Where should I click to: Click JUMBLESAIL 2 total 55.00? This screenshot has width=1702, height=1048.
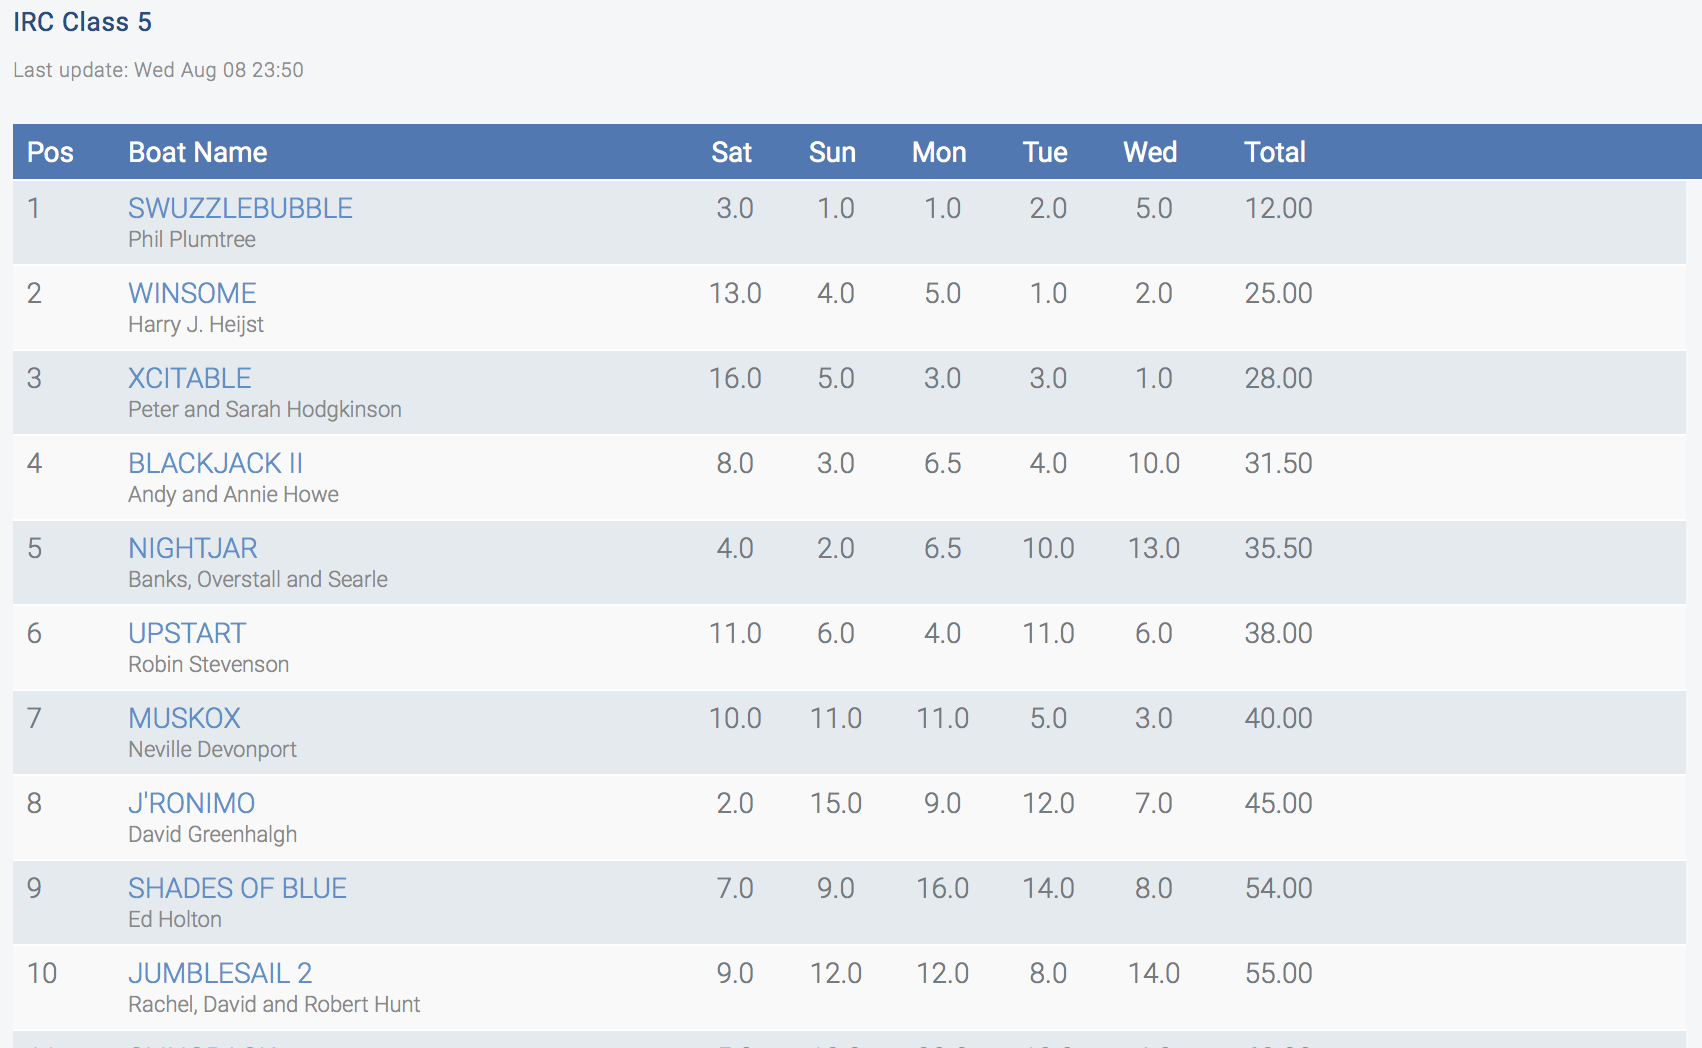click(x=1278, y=973)
